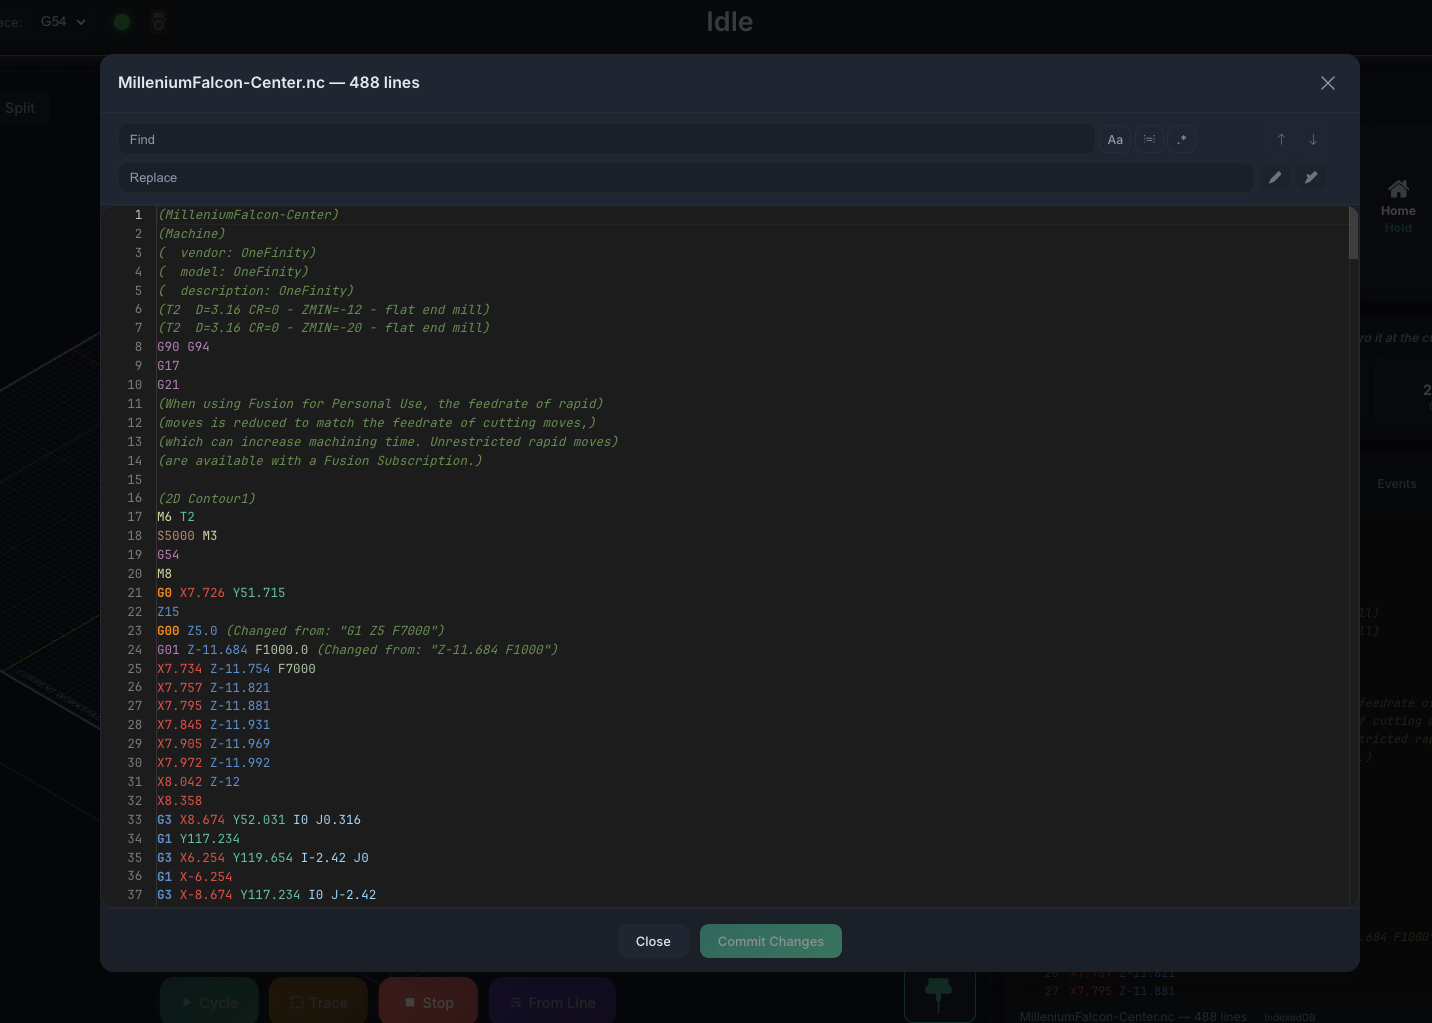
Task: Click line number 15 empty line gutter
Action: 135,480
